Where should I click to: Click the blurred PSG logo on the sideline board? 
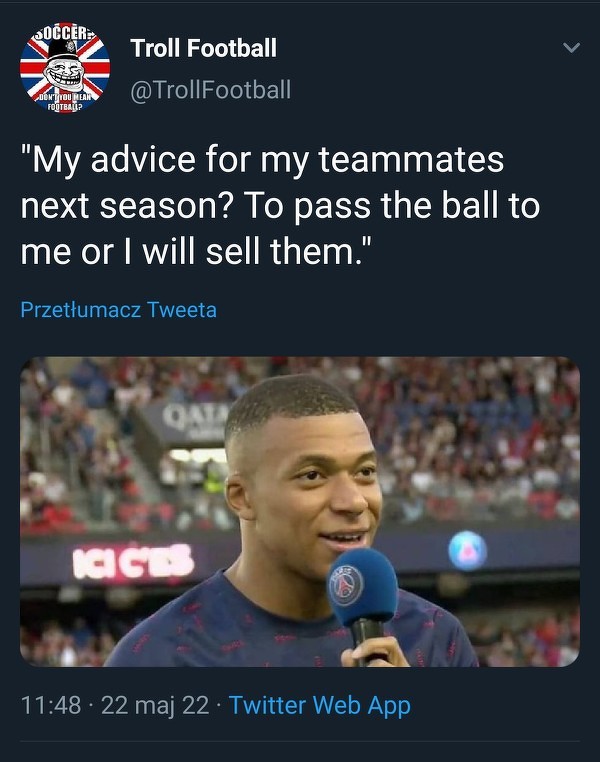[467, 550]
